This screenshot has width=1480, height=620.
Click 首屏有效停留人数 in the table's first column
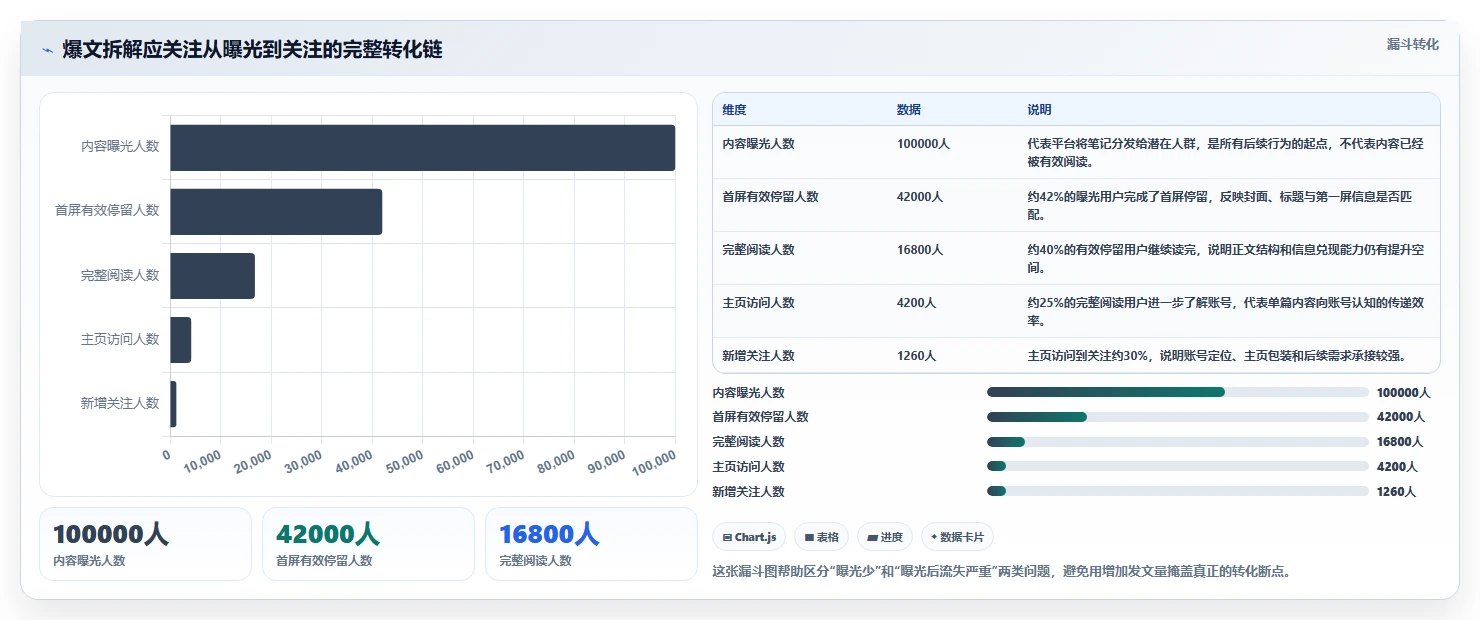coord(770,196)
